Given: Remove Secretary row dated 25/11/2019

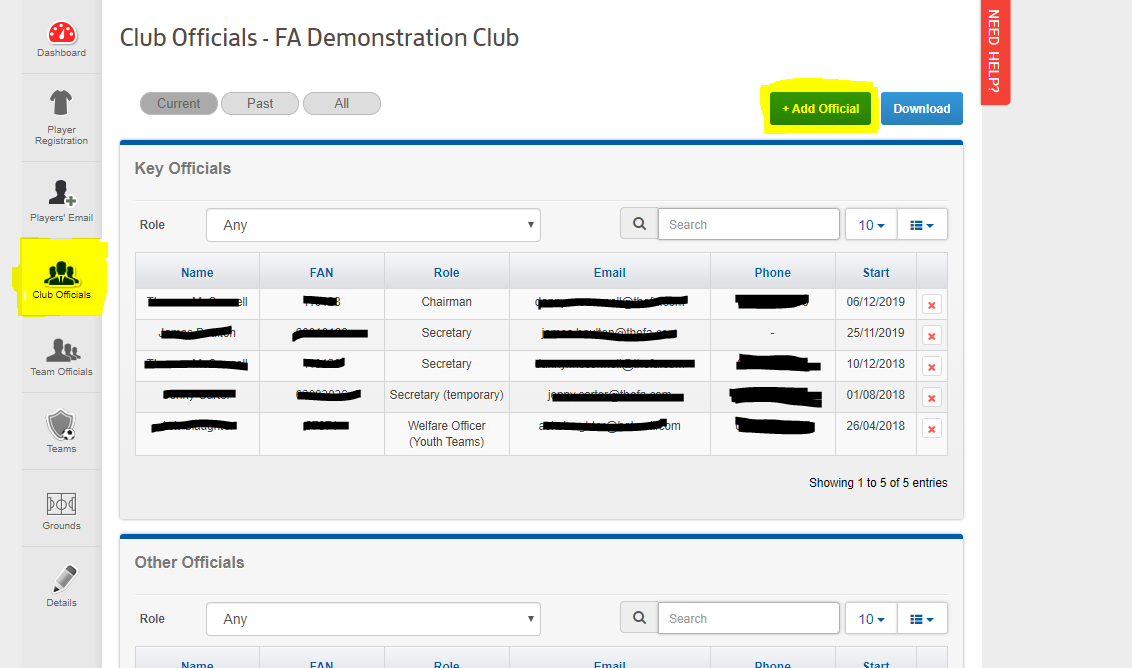Looking at the screenshot, I should point(931,336).
